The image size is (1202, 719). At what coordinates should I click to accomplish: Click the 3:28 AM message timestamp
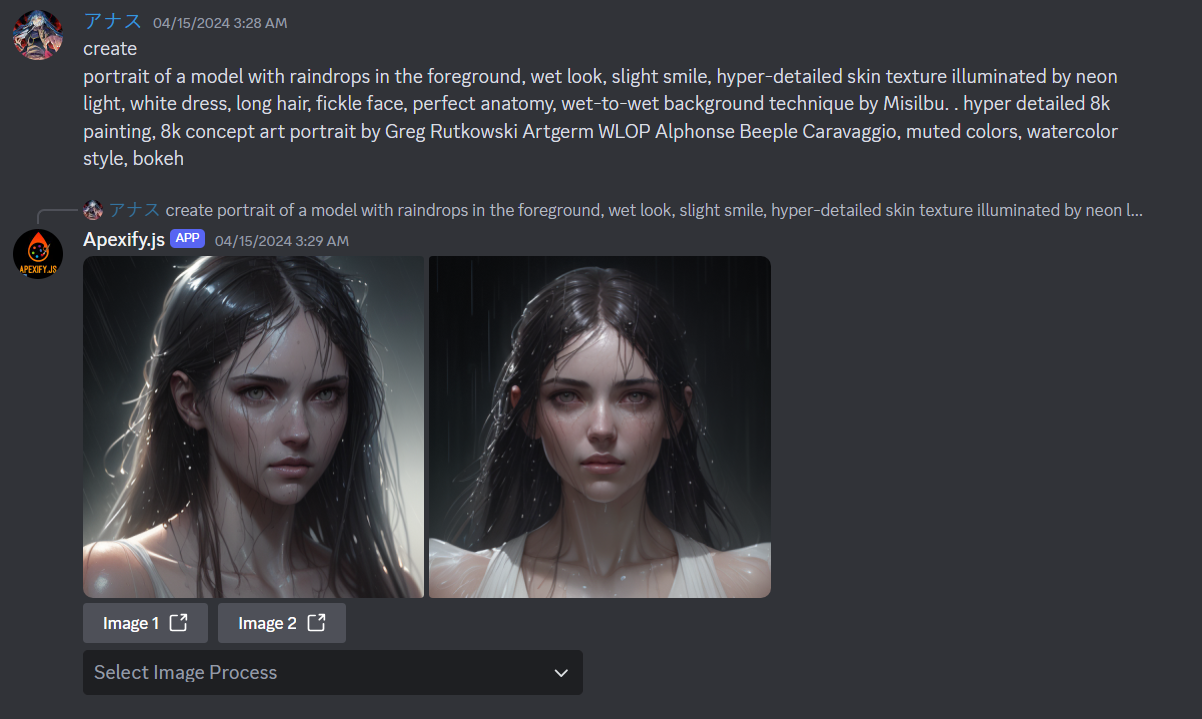(220, 23)
